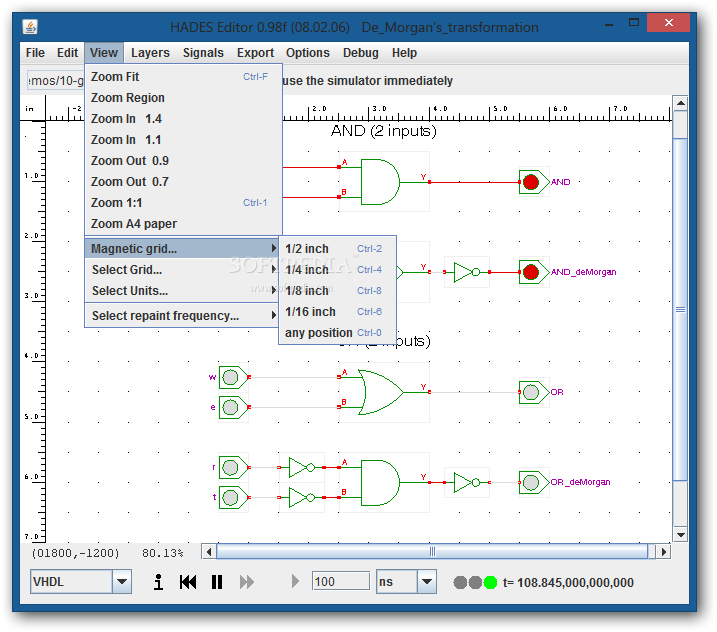Open the Export menu
717x632 pixels.
[255, 53]
